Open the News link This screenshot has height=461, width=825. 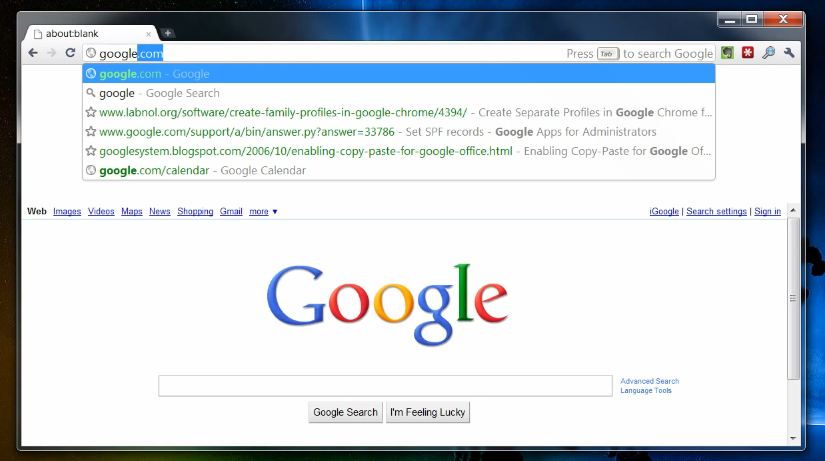[159, 211]
